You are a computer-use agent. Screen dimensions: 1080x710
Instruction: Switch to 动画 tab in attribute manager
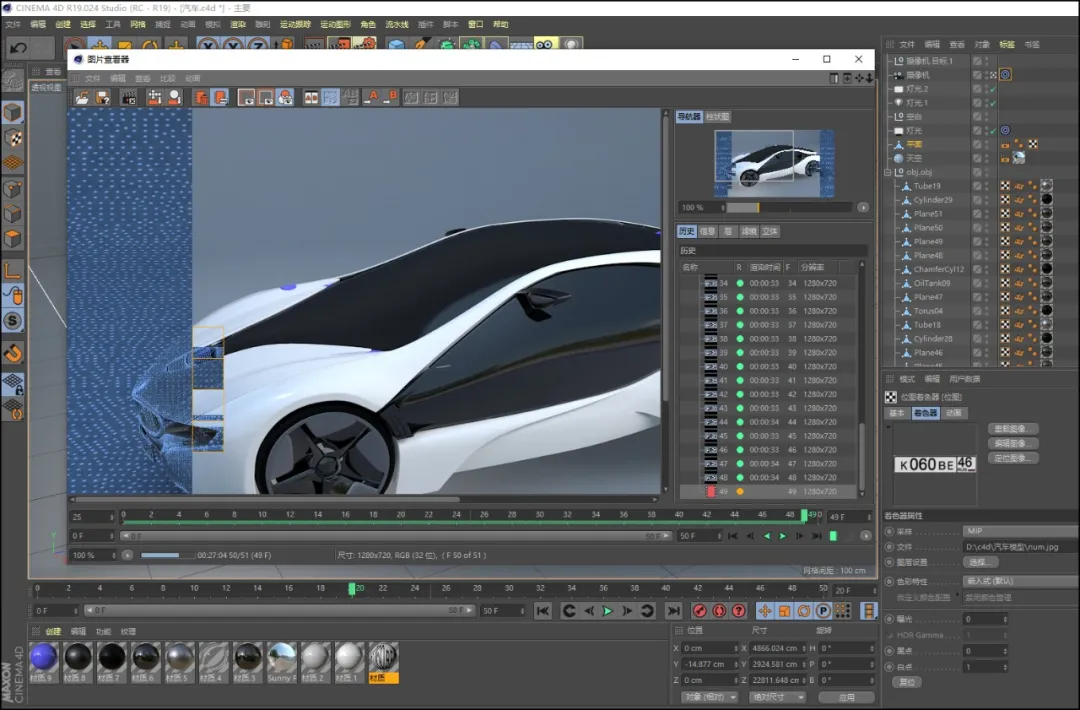pos(953,413)
